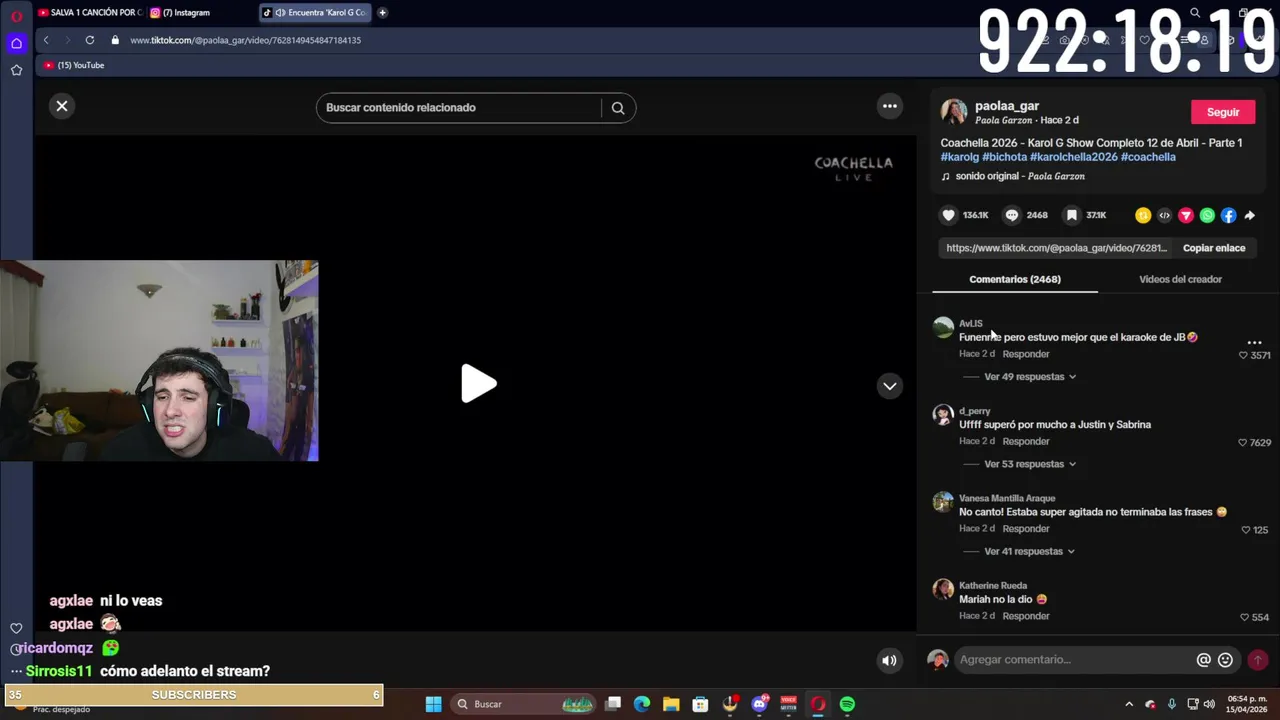Share the video to WhatsApp

point(1207,215)
